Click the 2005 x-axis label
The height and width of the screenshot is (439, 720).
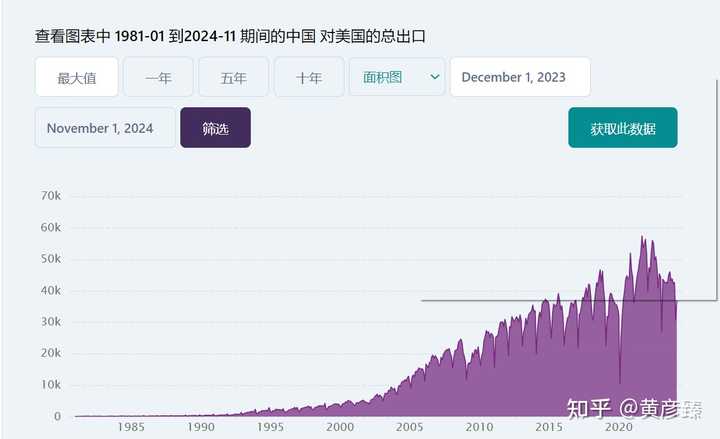pyautogui.click(x=410, y=427)
